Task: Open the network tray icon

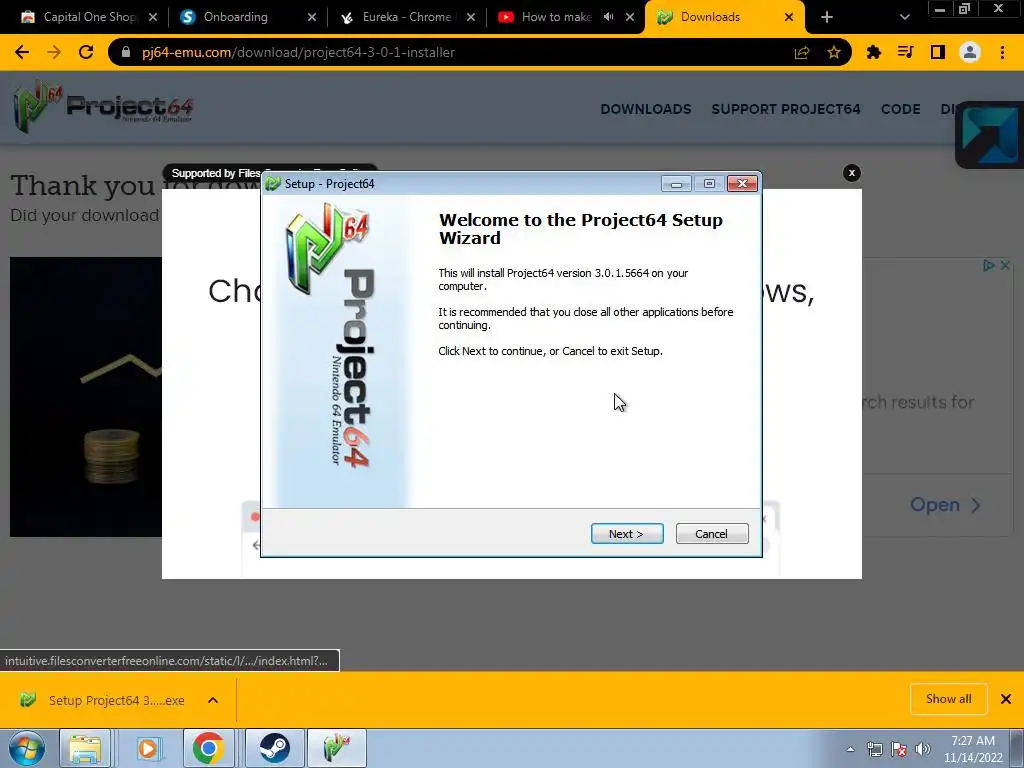Action: (x=874, y=749)
